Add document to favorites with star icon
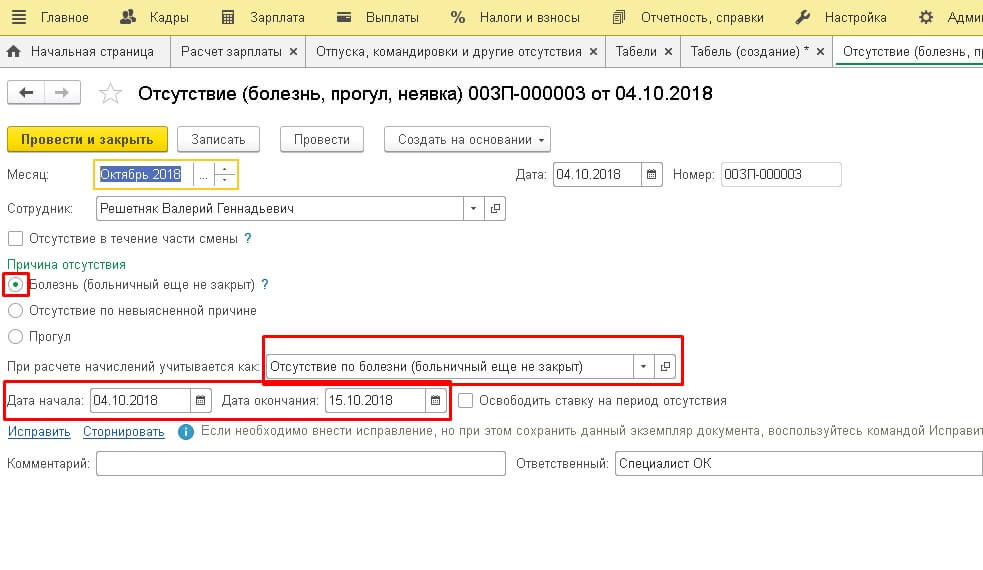The image size is (983, 570). 110,94
